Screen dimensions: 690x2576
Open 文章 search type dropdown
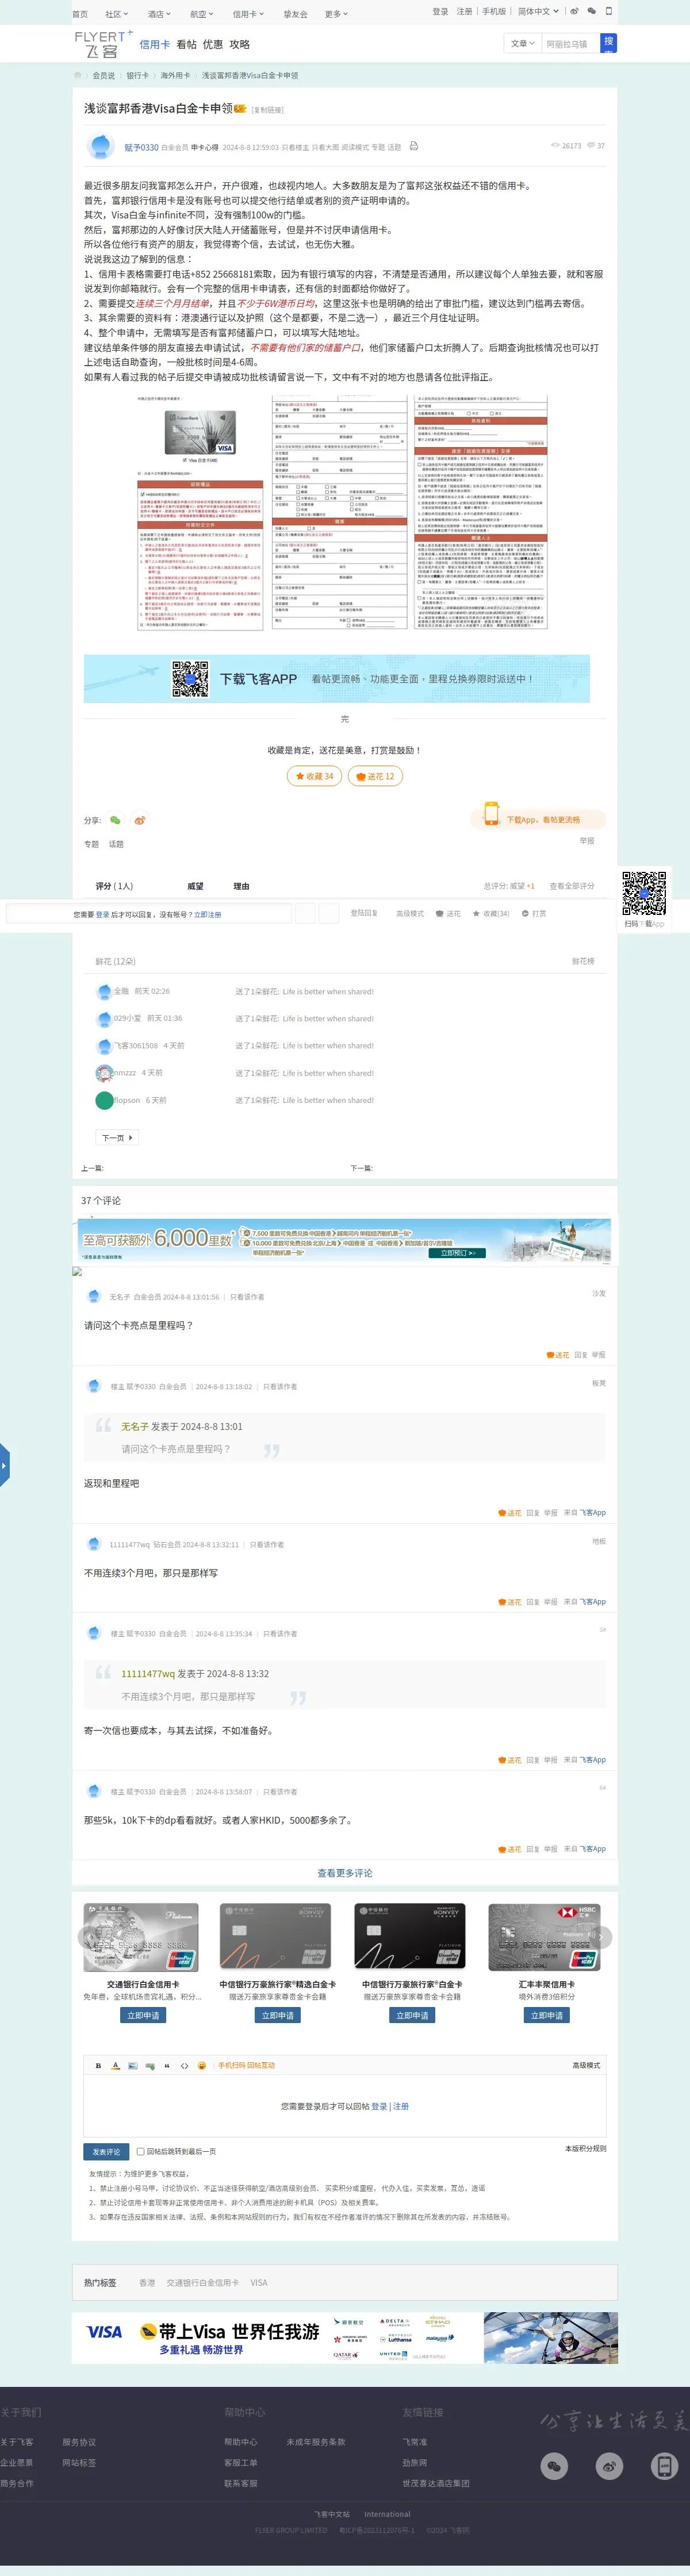523,43
